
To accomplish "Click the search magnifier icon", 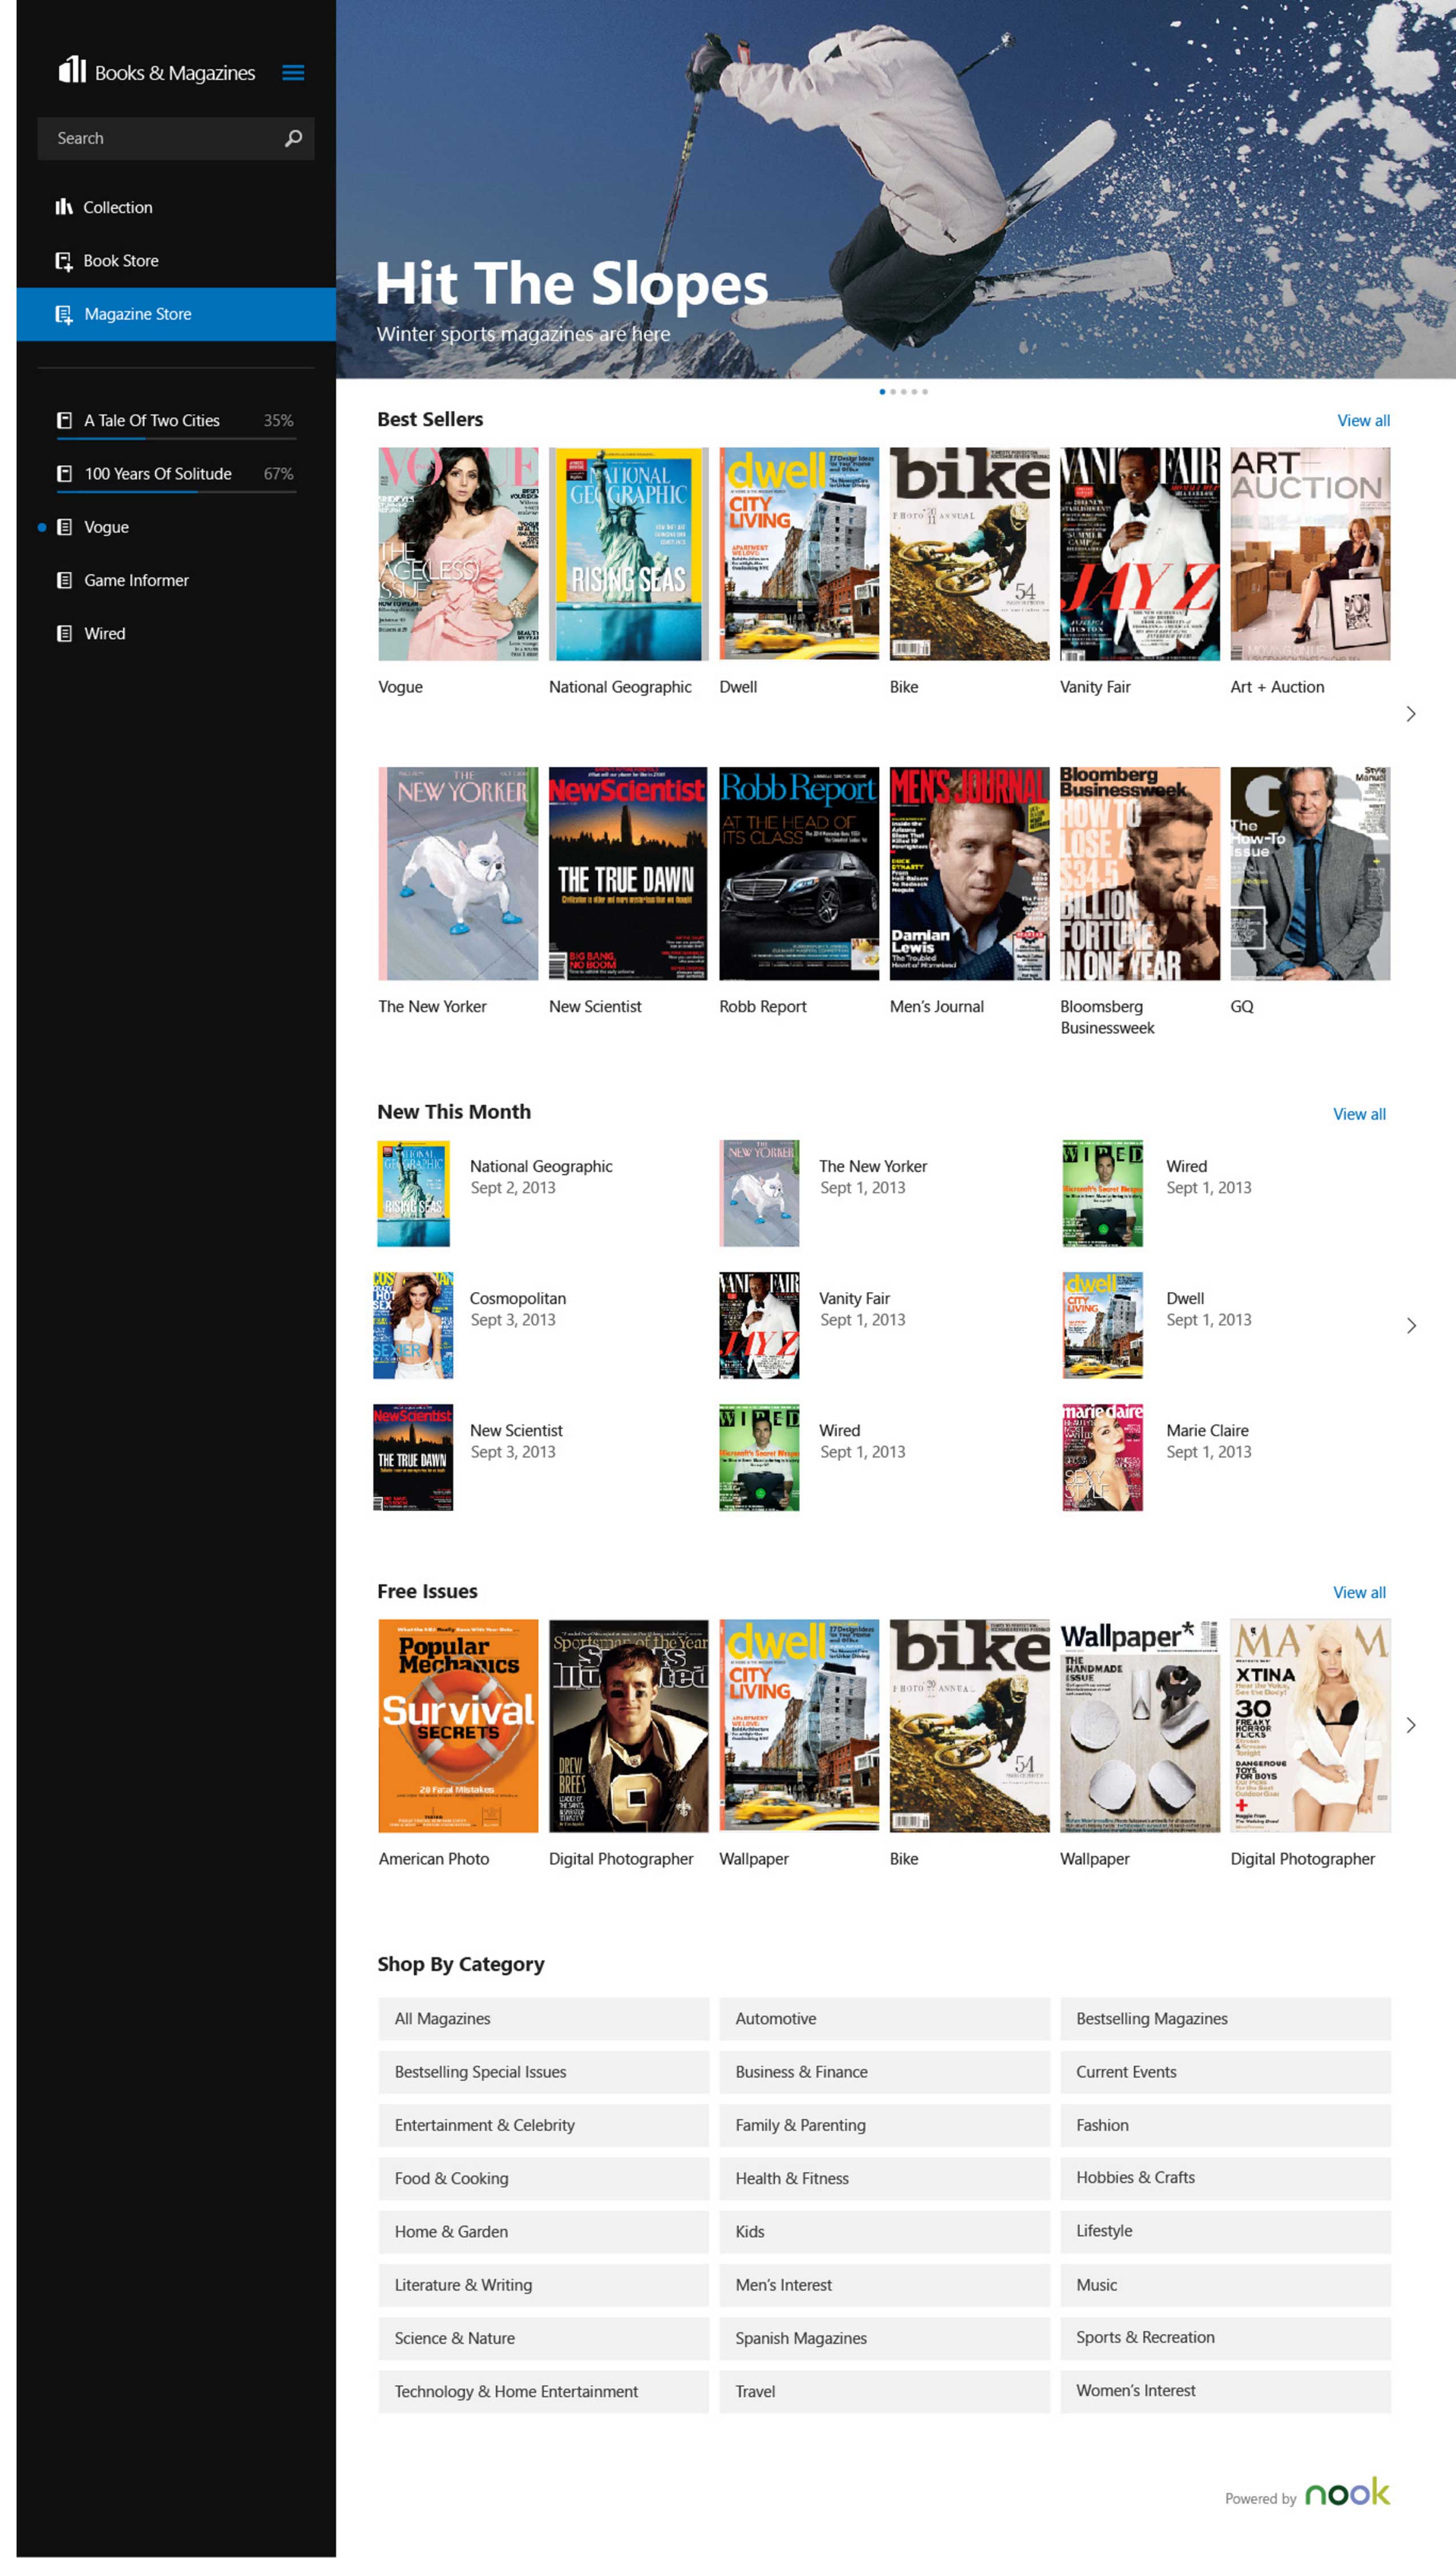I will tap(293, 138).
